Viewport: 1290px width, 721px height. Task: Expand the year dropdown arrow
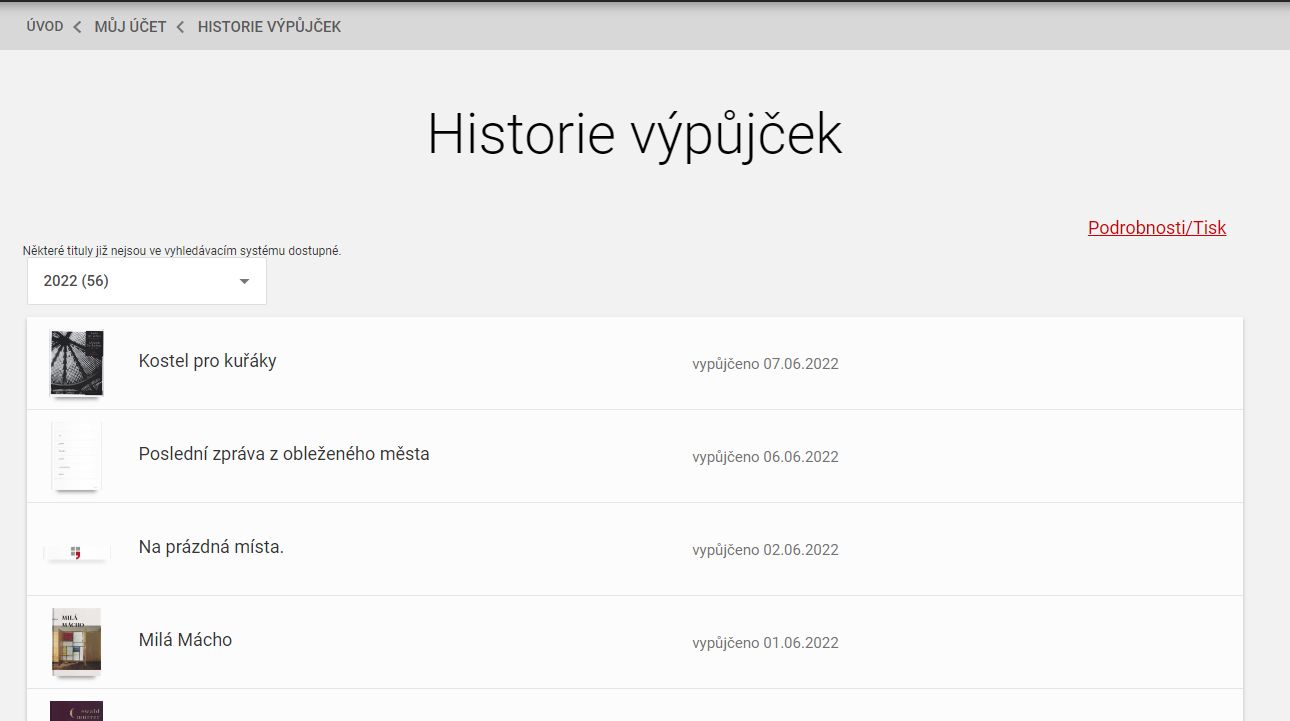pyautogui.click(x=244, y=282)
